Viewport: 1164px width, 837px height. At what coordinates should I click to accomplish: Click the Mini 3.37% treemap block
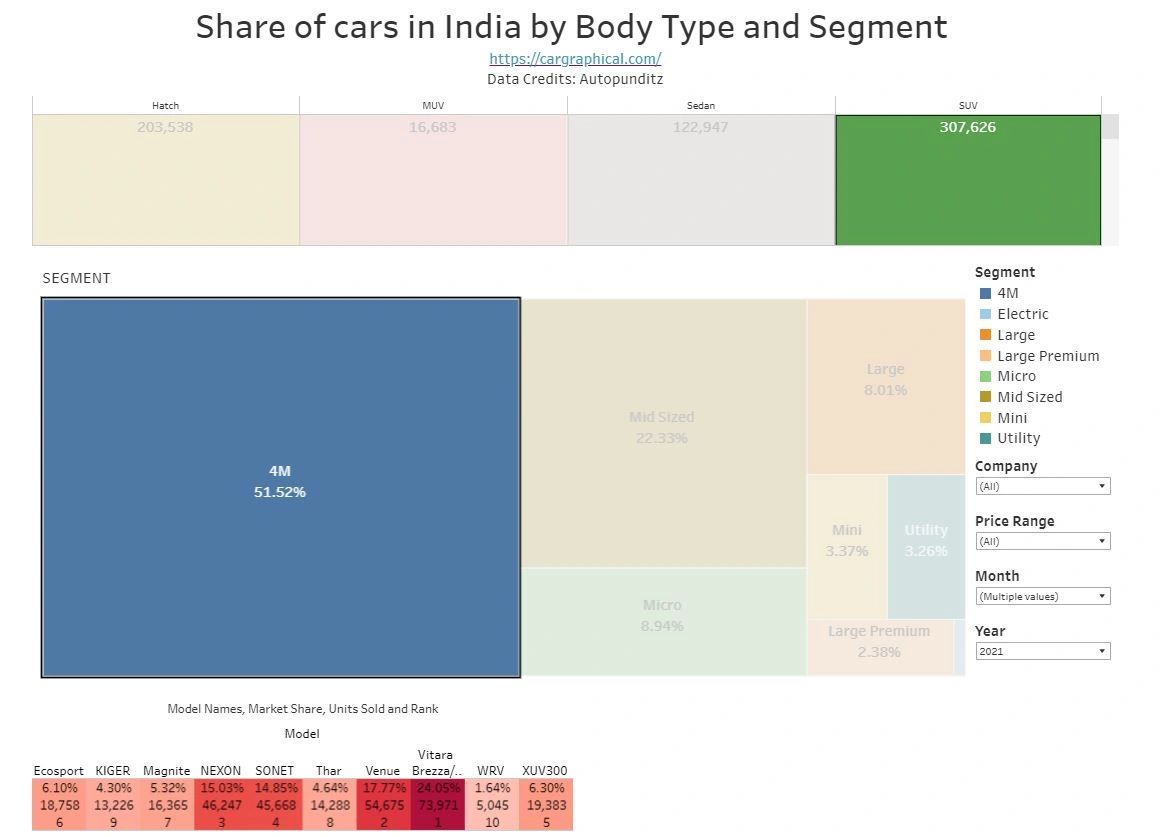[x=847, y=547]
